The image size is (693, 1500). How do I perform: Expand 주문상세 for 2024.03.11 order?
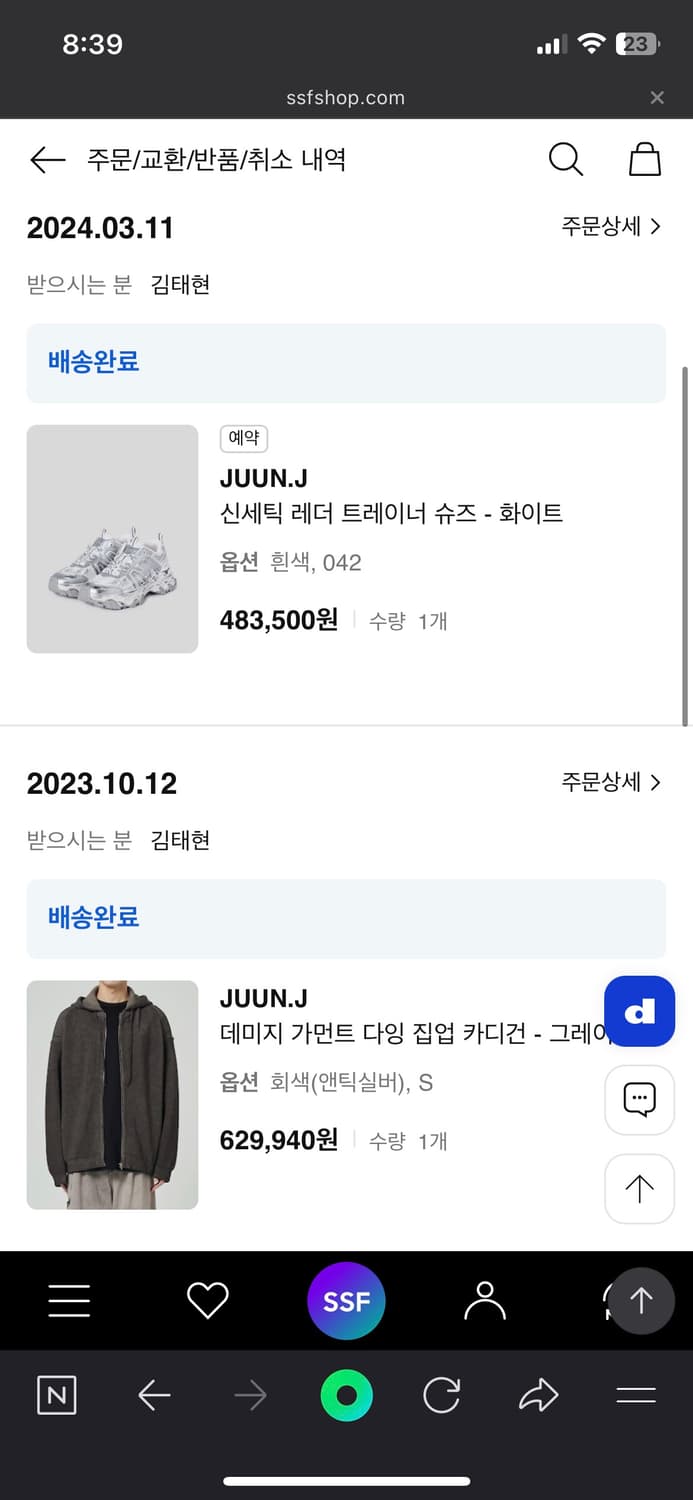611,227
